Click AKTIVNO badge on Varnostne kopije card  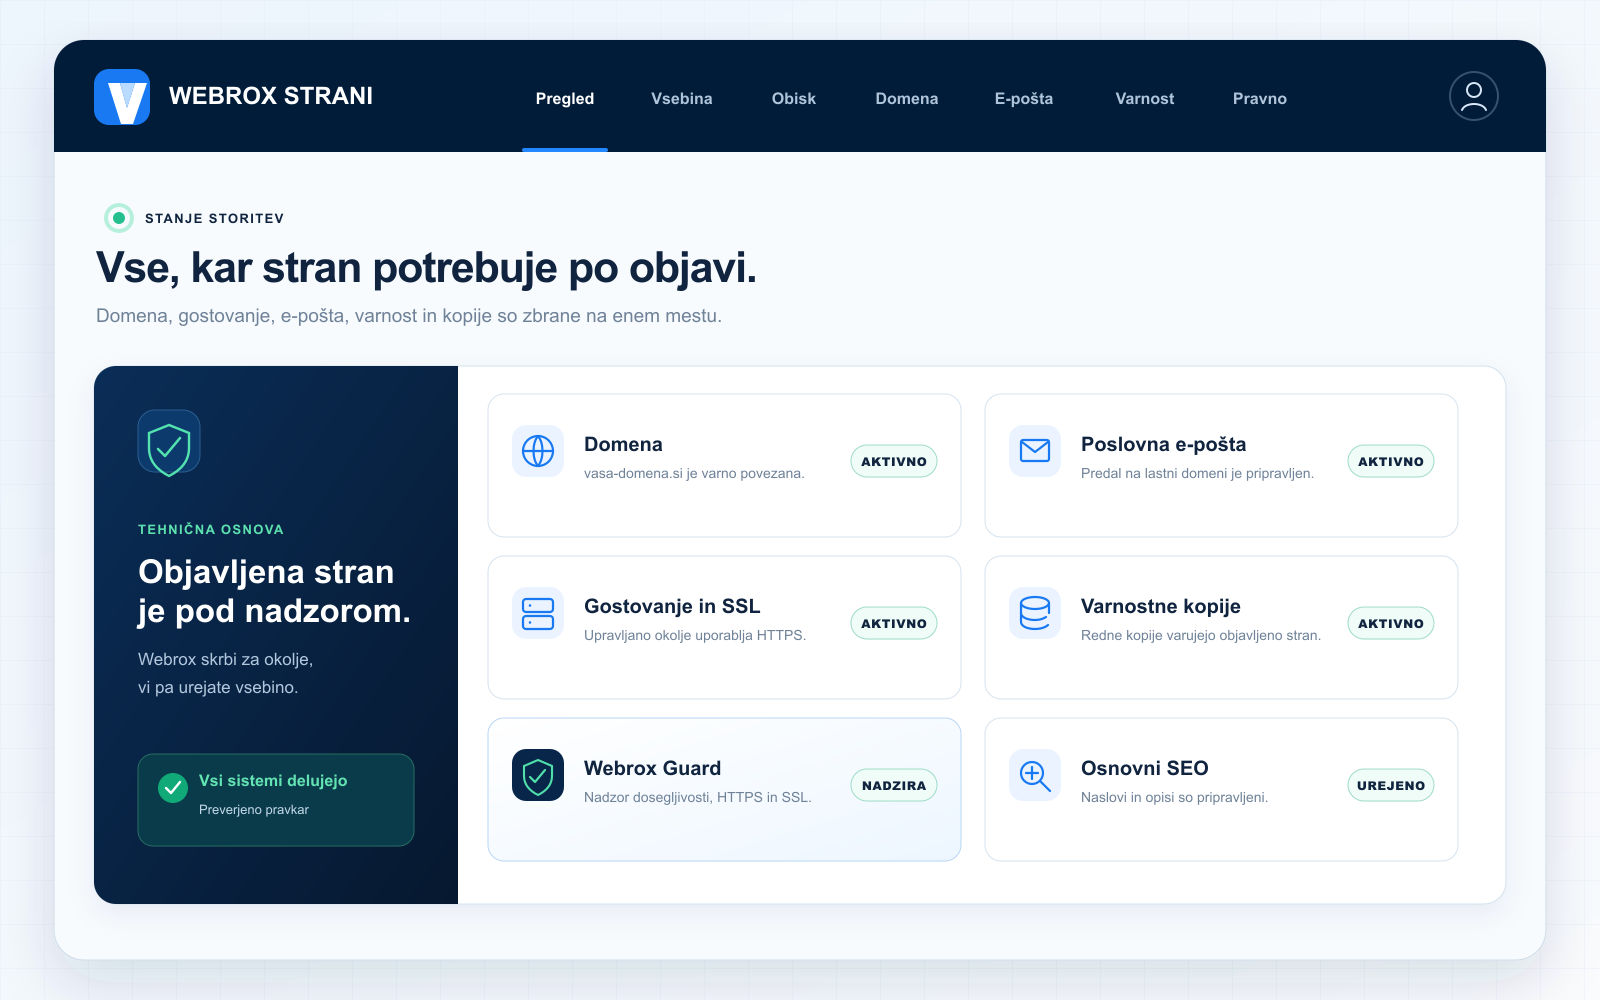[x=1391, y=623]
